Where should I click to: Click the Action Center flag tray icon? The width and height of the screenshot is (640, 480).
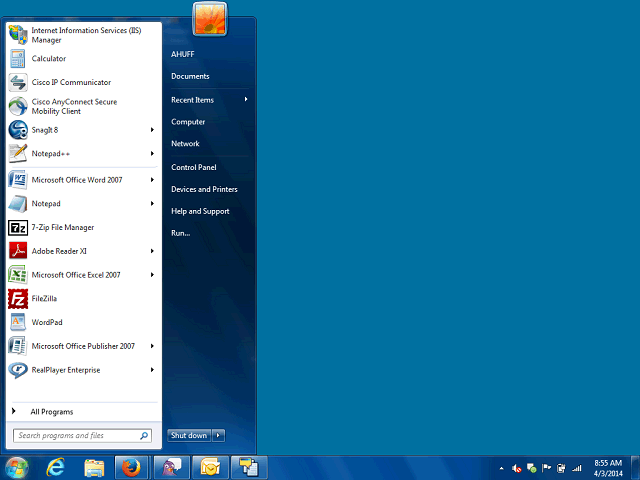tap(546, 468)
